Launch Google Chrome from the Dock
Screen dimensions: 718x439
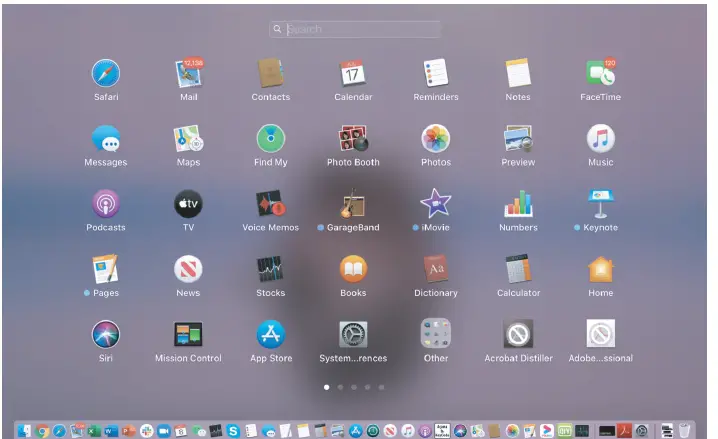tap(42, 431)
